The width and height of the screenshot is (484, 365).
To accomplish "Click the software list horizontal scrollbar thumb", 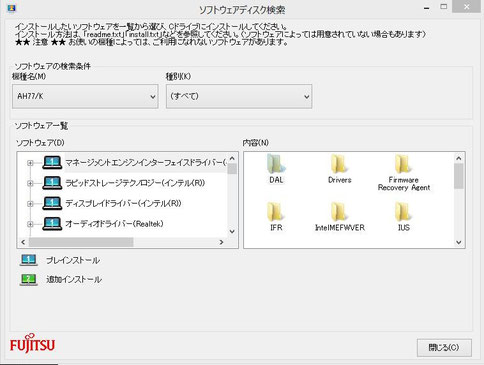I will 81,242.
